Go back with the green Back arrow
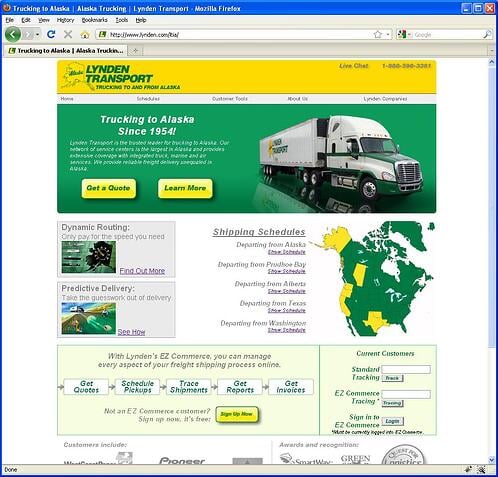This screenshot has height=477, width=498. tap(13, 34)
